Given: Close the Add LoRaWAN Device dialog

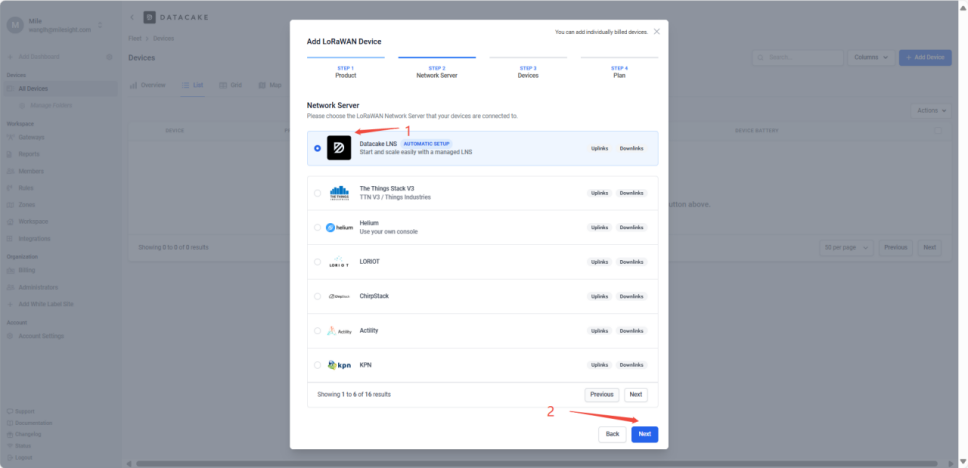Looking at the screenshot, I should (x=657, y=31).
